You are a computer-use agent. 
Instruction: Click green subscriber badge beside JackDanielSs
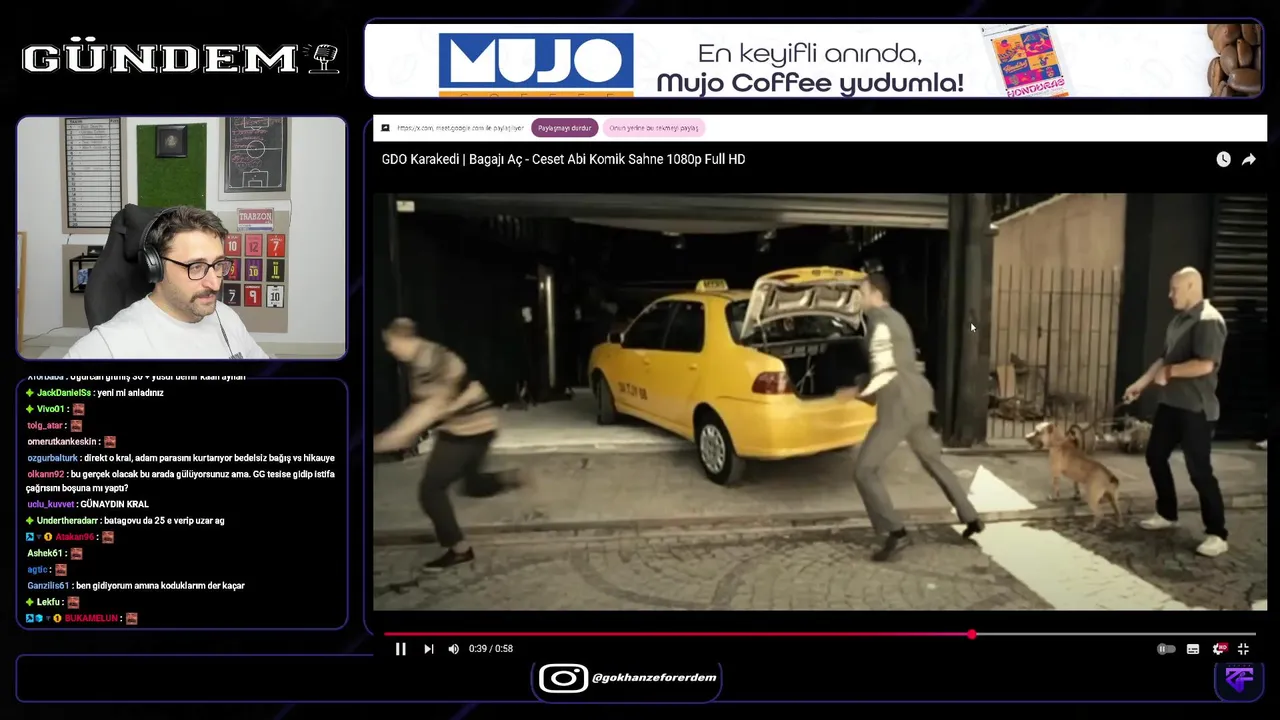[x=31, y=393]
